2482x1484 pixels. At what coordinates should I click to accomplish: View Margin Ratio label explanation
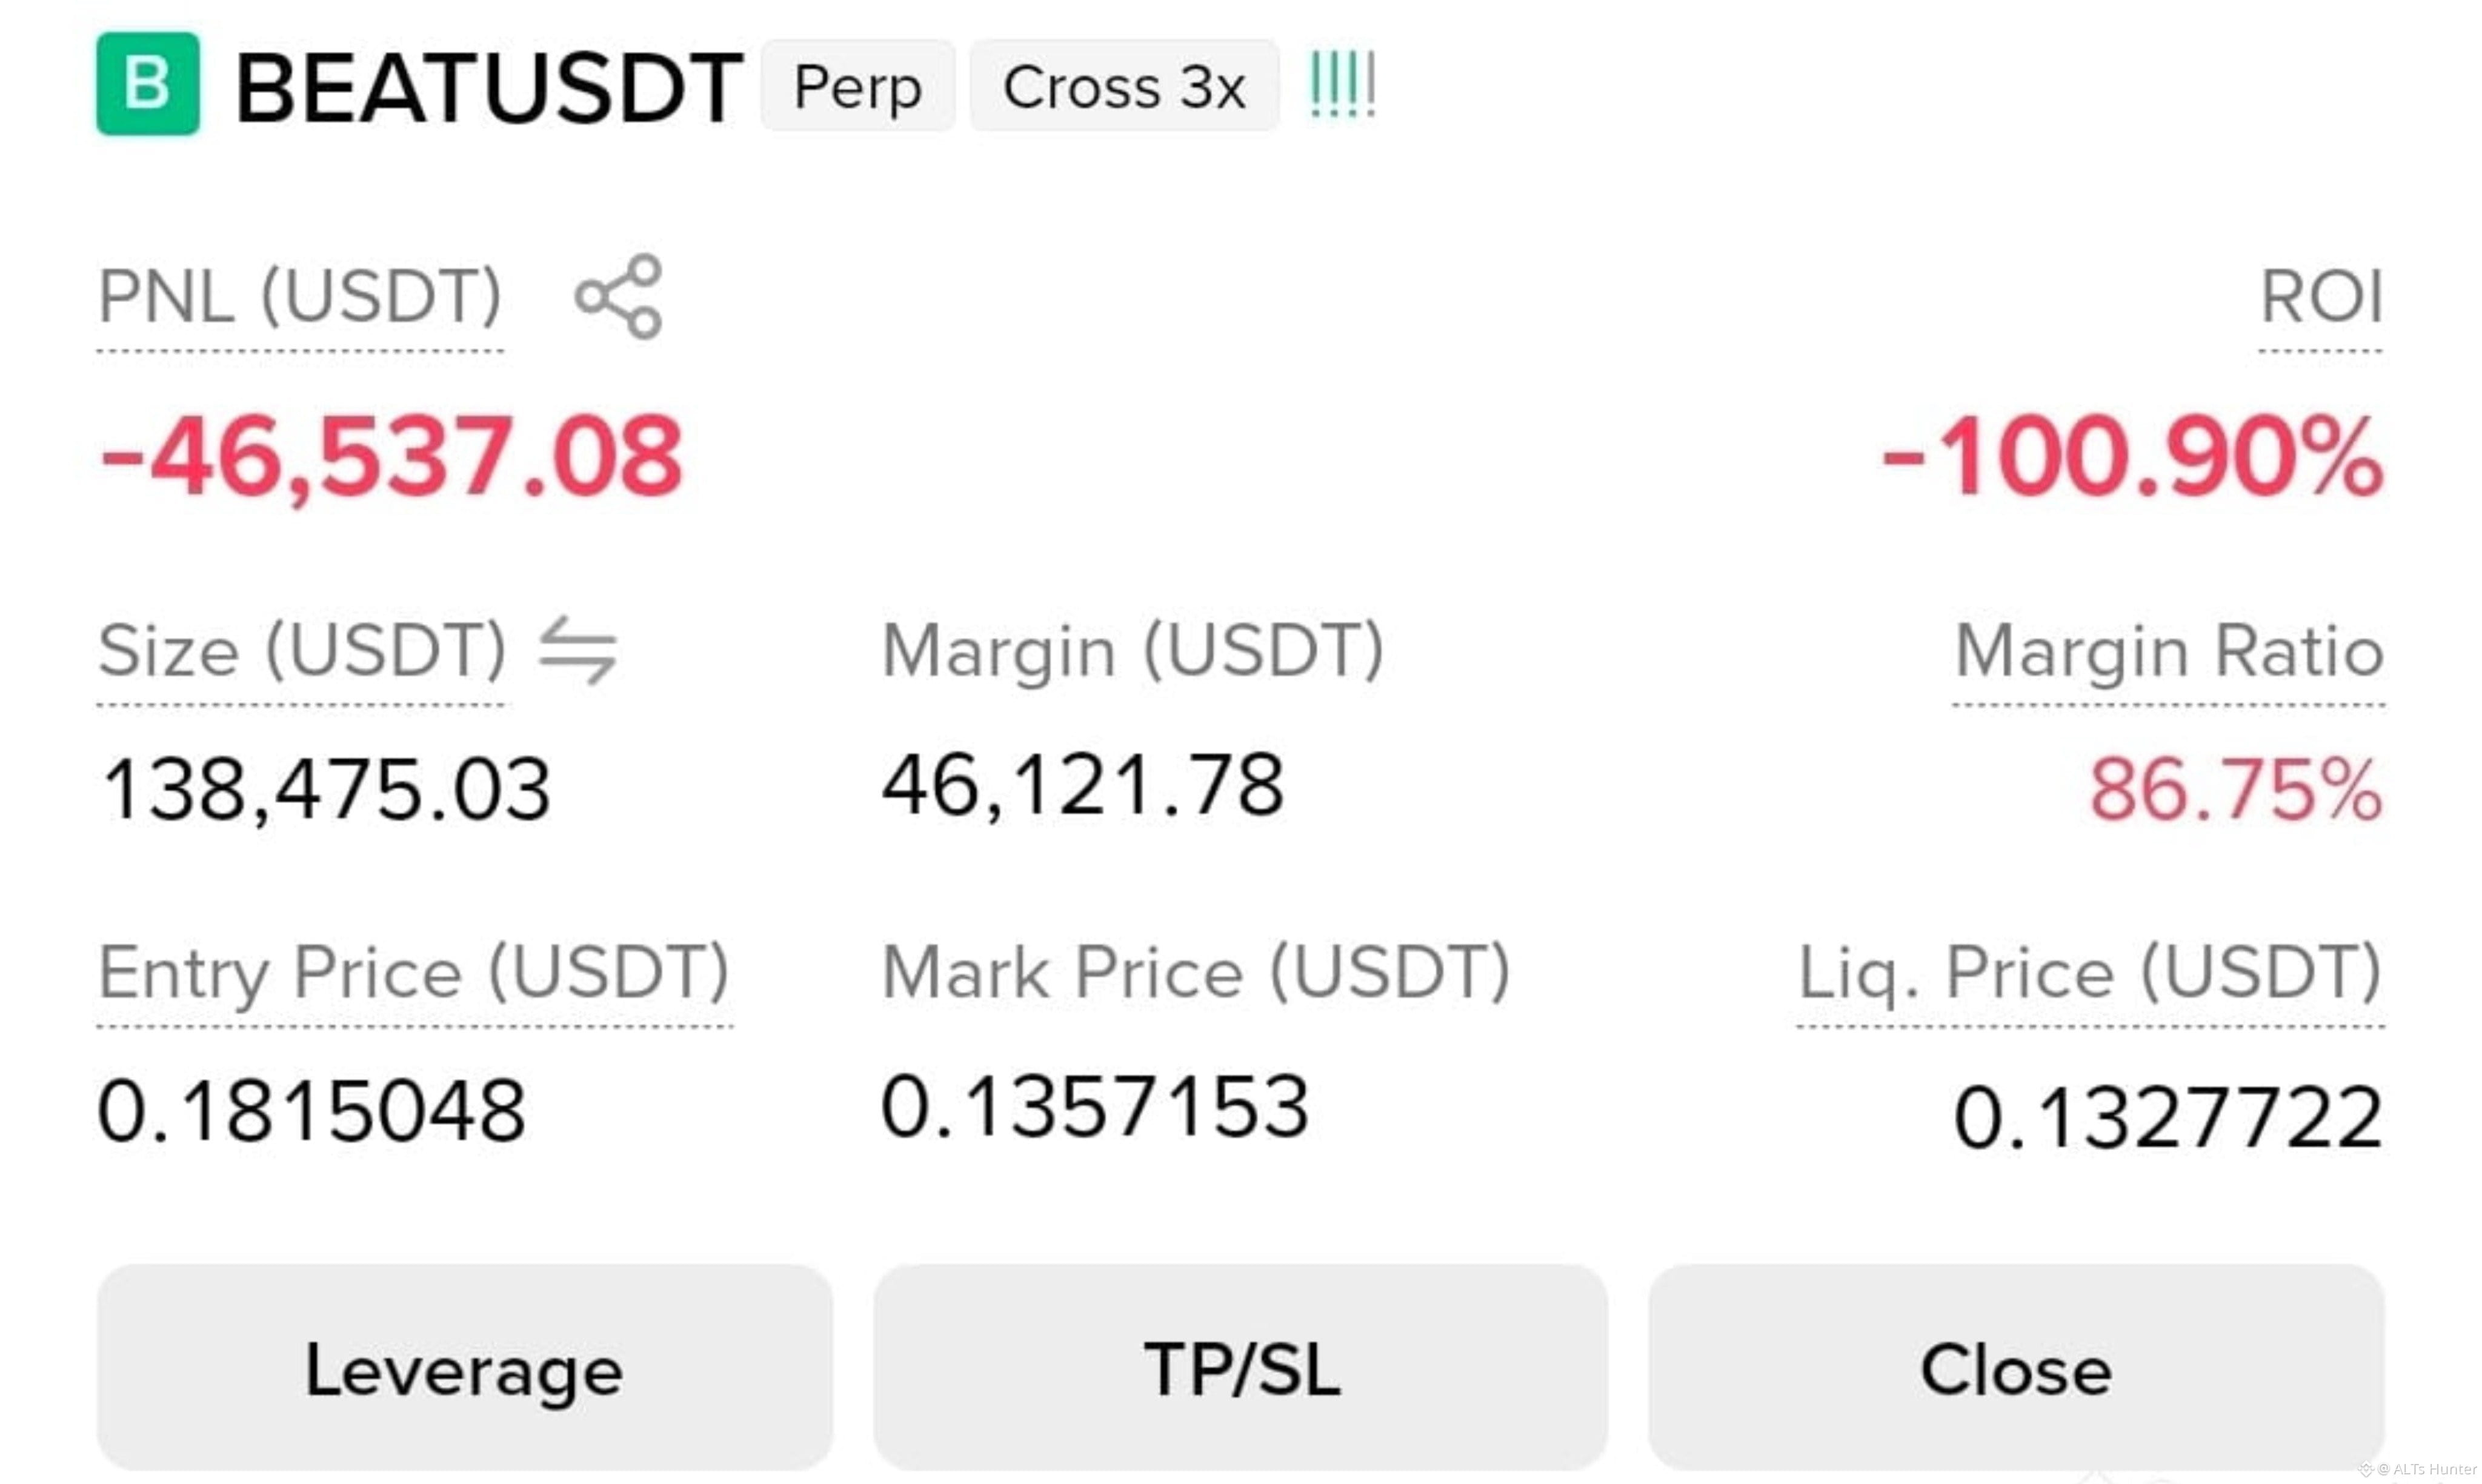click(2169, 651)
